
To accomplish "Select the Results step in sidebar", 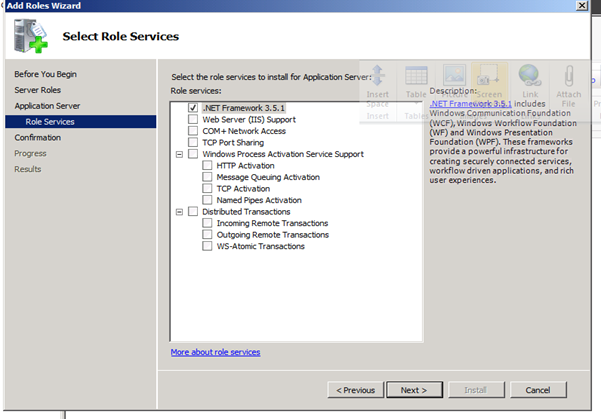I will click(x=28, y=169).
